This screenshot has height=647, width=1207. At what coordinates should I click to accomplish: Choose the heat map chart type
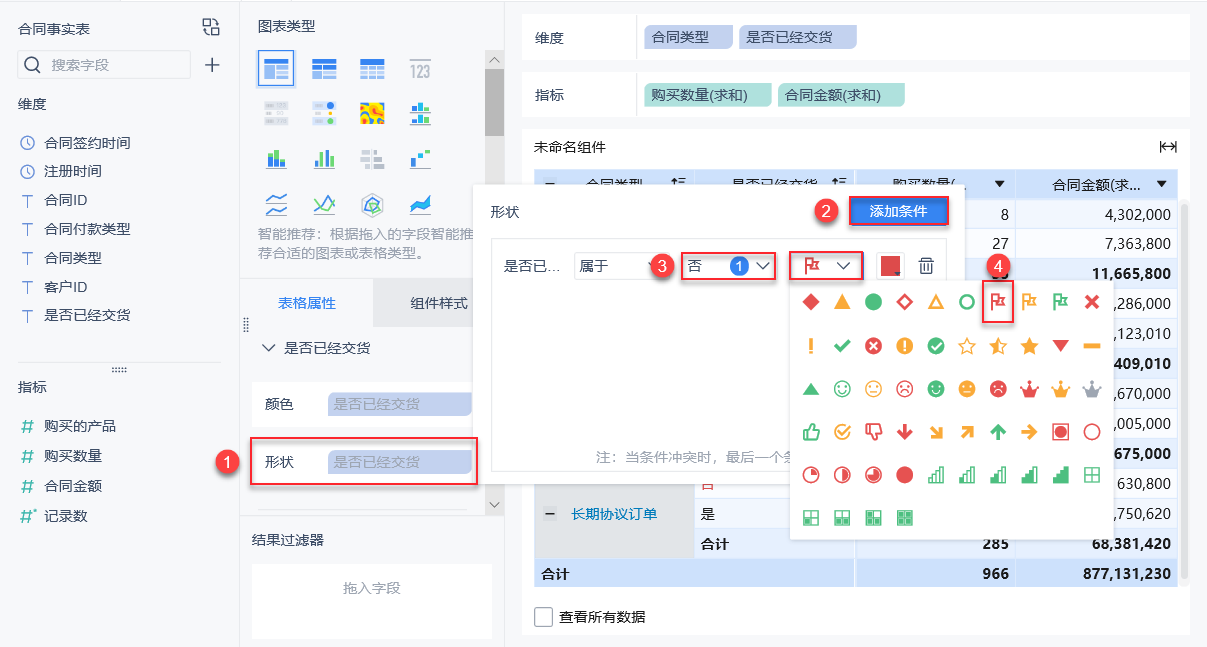[372, 113]
